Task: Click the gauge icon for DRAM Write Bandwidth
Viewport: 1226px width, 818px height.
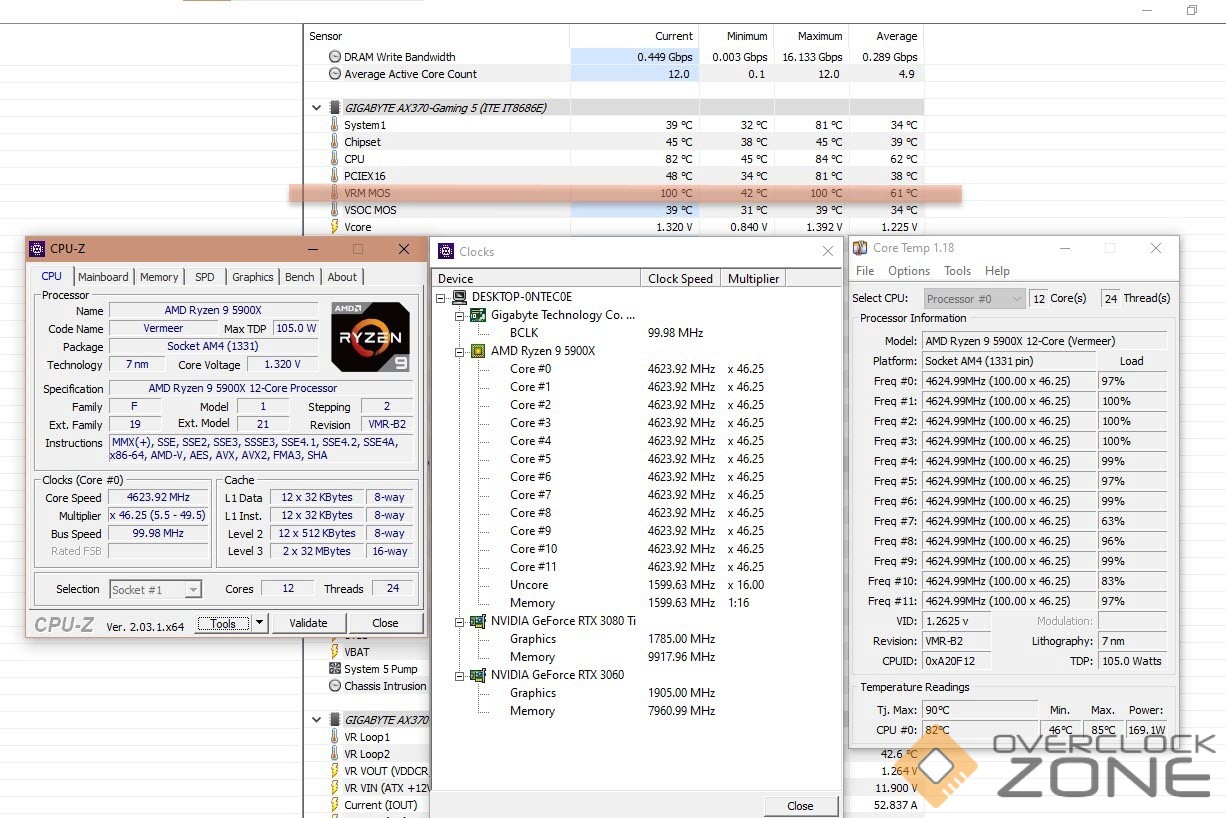Action: (x=335, y=57)
